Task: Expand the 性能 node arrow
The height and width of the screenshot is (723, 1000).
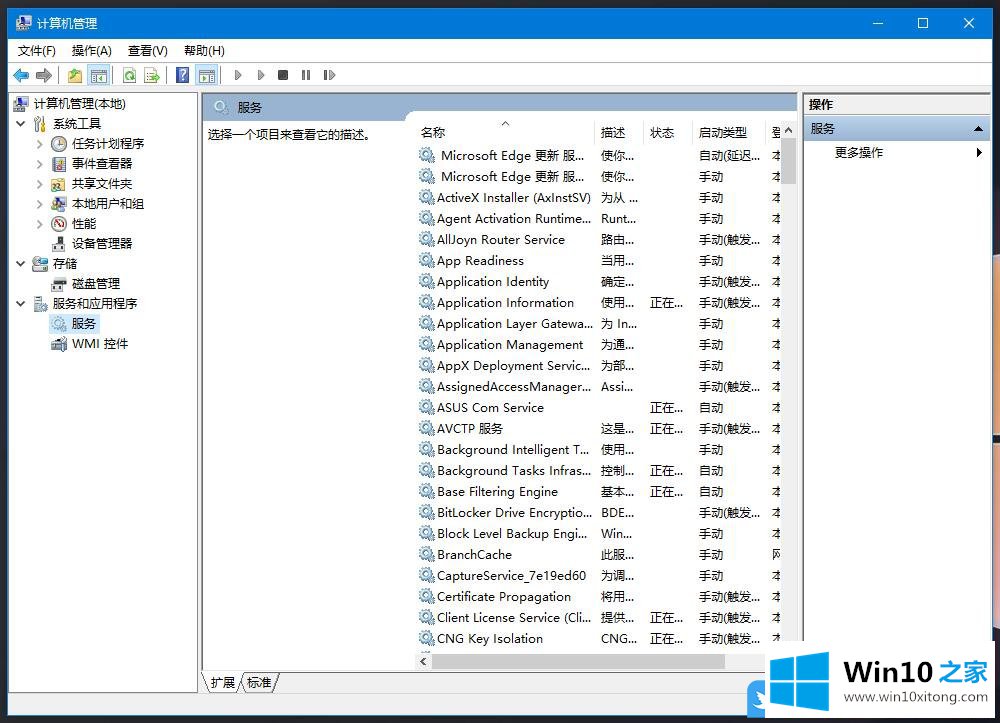Action: [40, 224]
